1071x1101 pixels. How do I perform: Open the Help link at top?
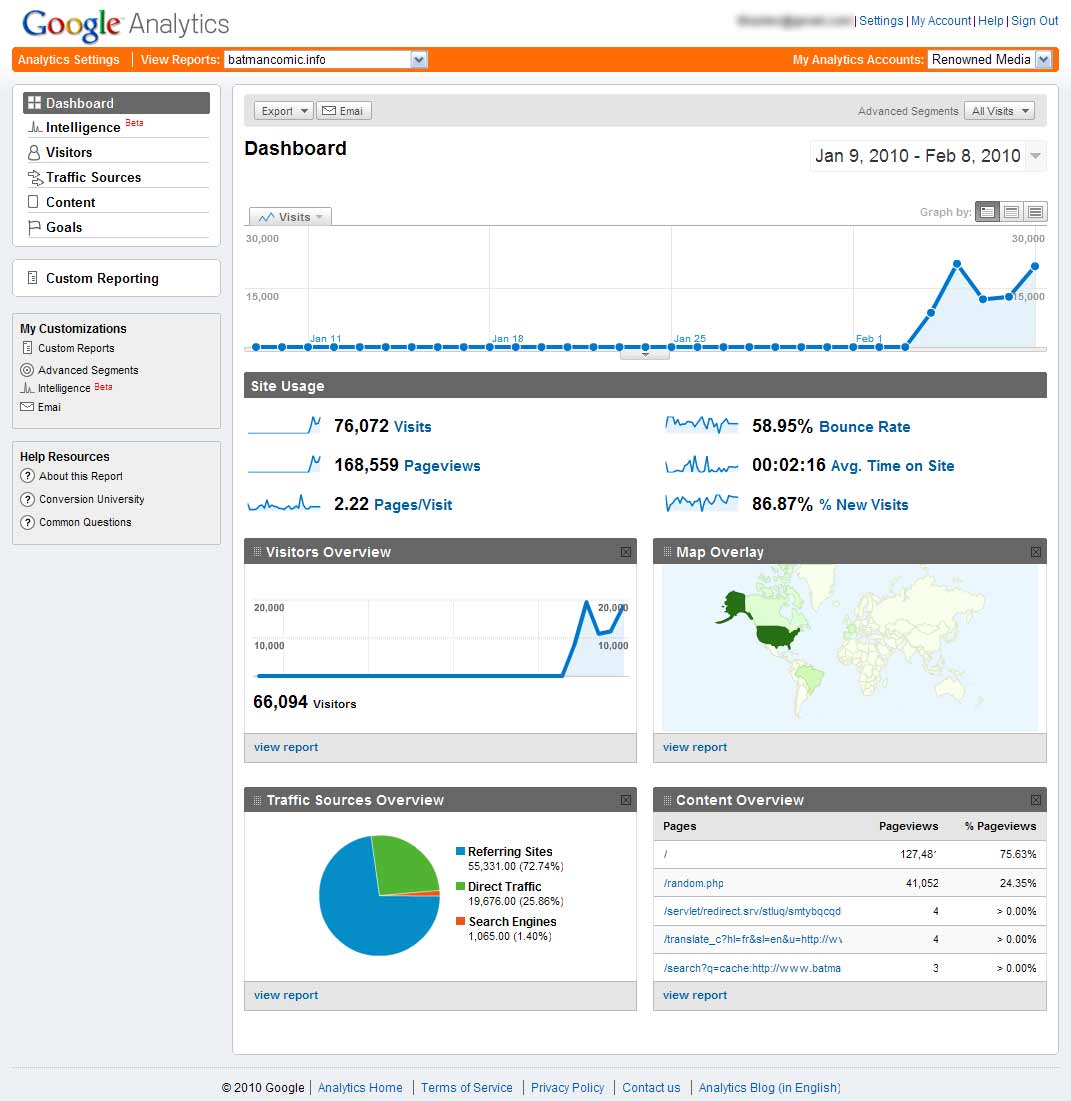pyautogui.click(x=990, y=21)
